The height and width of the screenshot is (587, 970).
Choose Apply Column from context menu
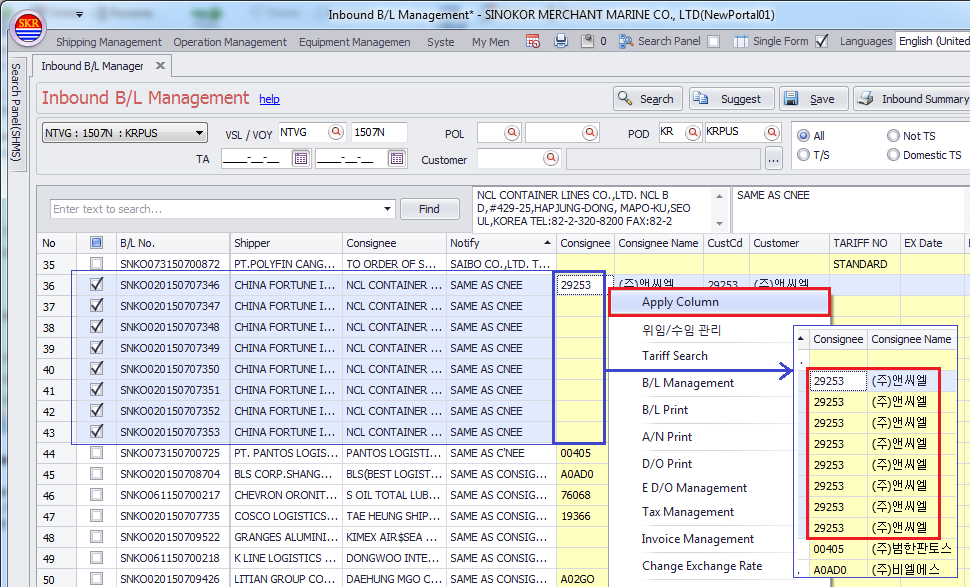(x=680, y=302)
